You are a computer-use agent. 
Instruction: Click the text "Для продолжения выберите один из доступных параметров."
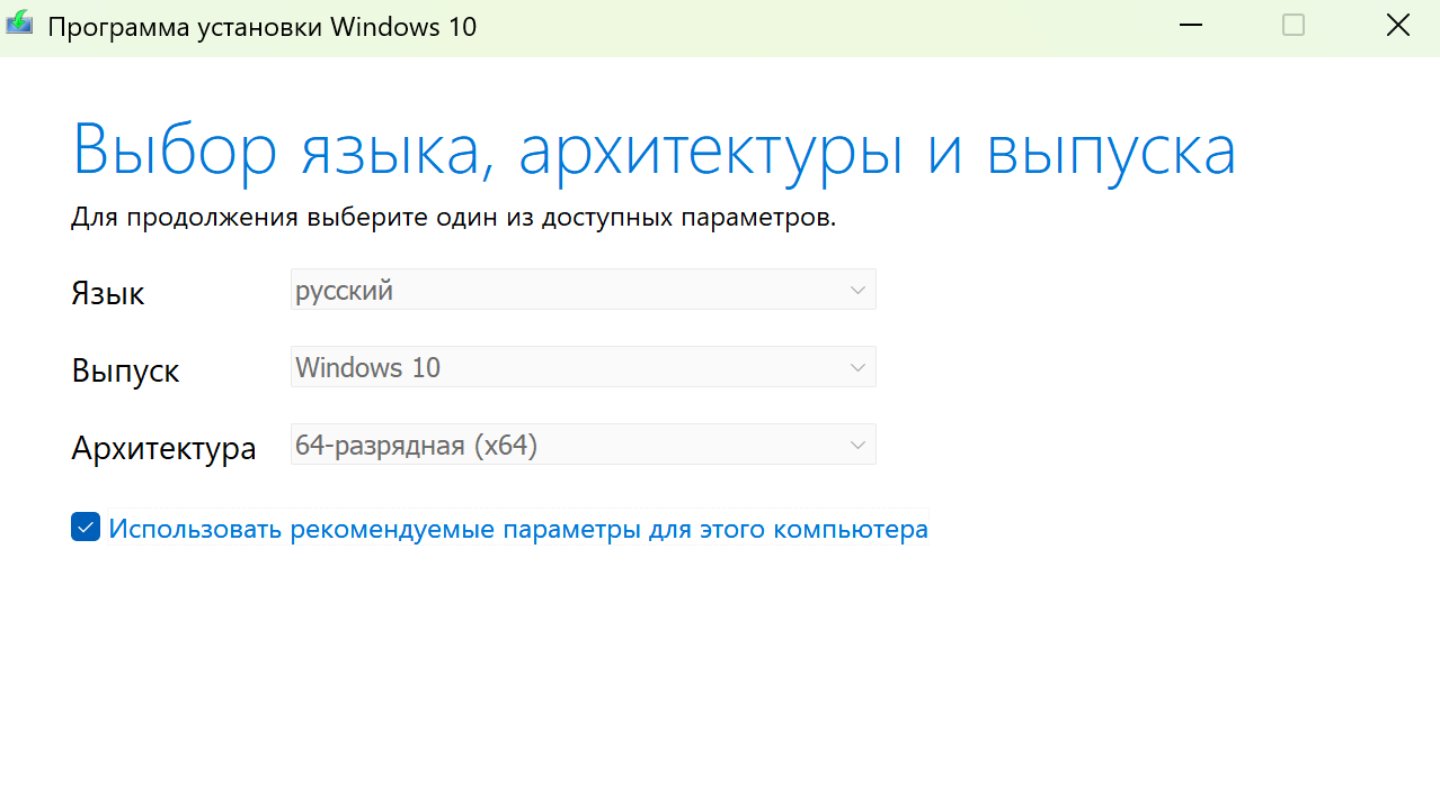[453, 218]
